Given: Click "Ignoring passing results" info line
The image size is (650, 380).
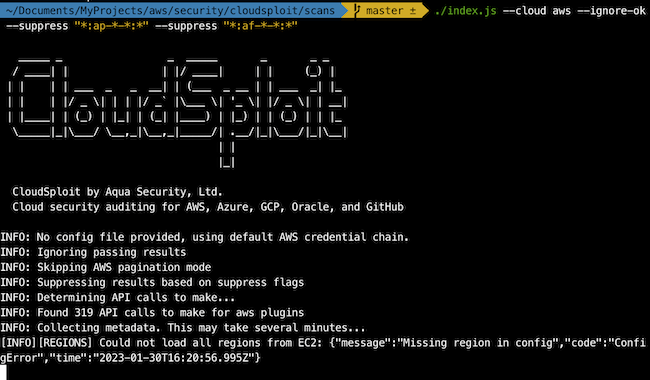Looking at the screenshot, I should click(x=93, y=252).
